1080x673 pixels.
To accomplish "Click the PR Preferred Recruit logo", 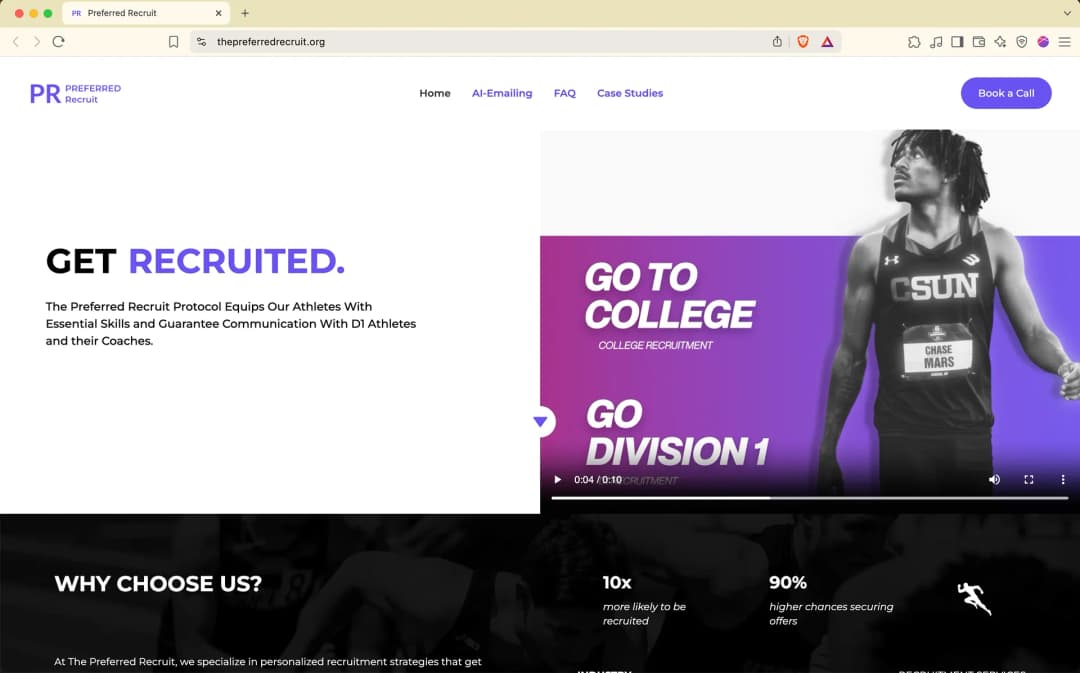I will click(x=75, y=94).
